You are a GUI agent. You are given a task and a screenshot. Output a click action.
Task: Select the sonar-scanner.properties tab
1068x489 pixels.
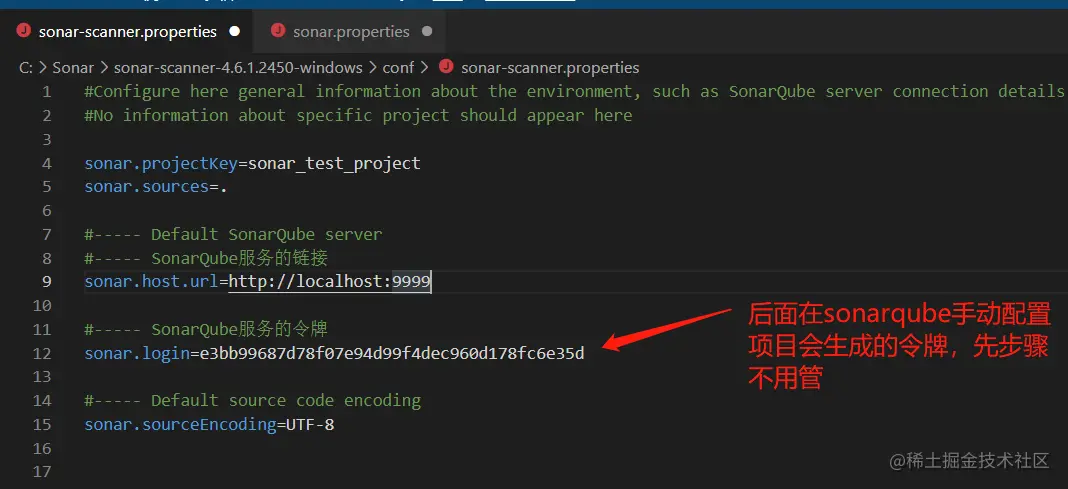127,31
